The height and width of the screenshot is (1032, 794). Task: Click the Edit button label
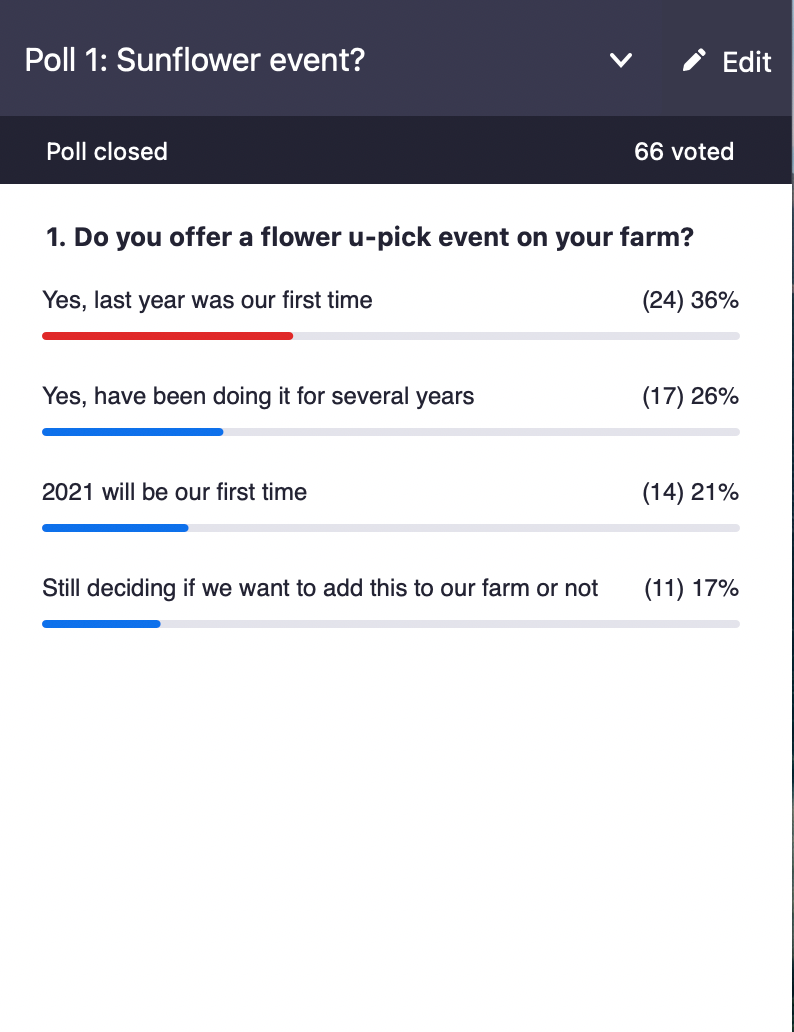(747, 62)
